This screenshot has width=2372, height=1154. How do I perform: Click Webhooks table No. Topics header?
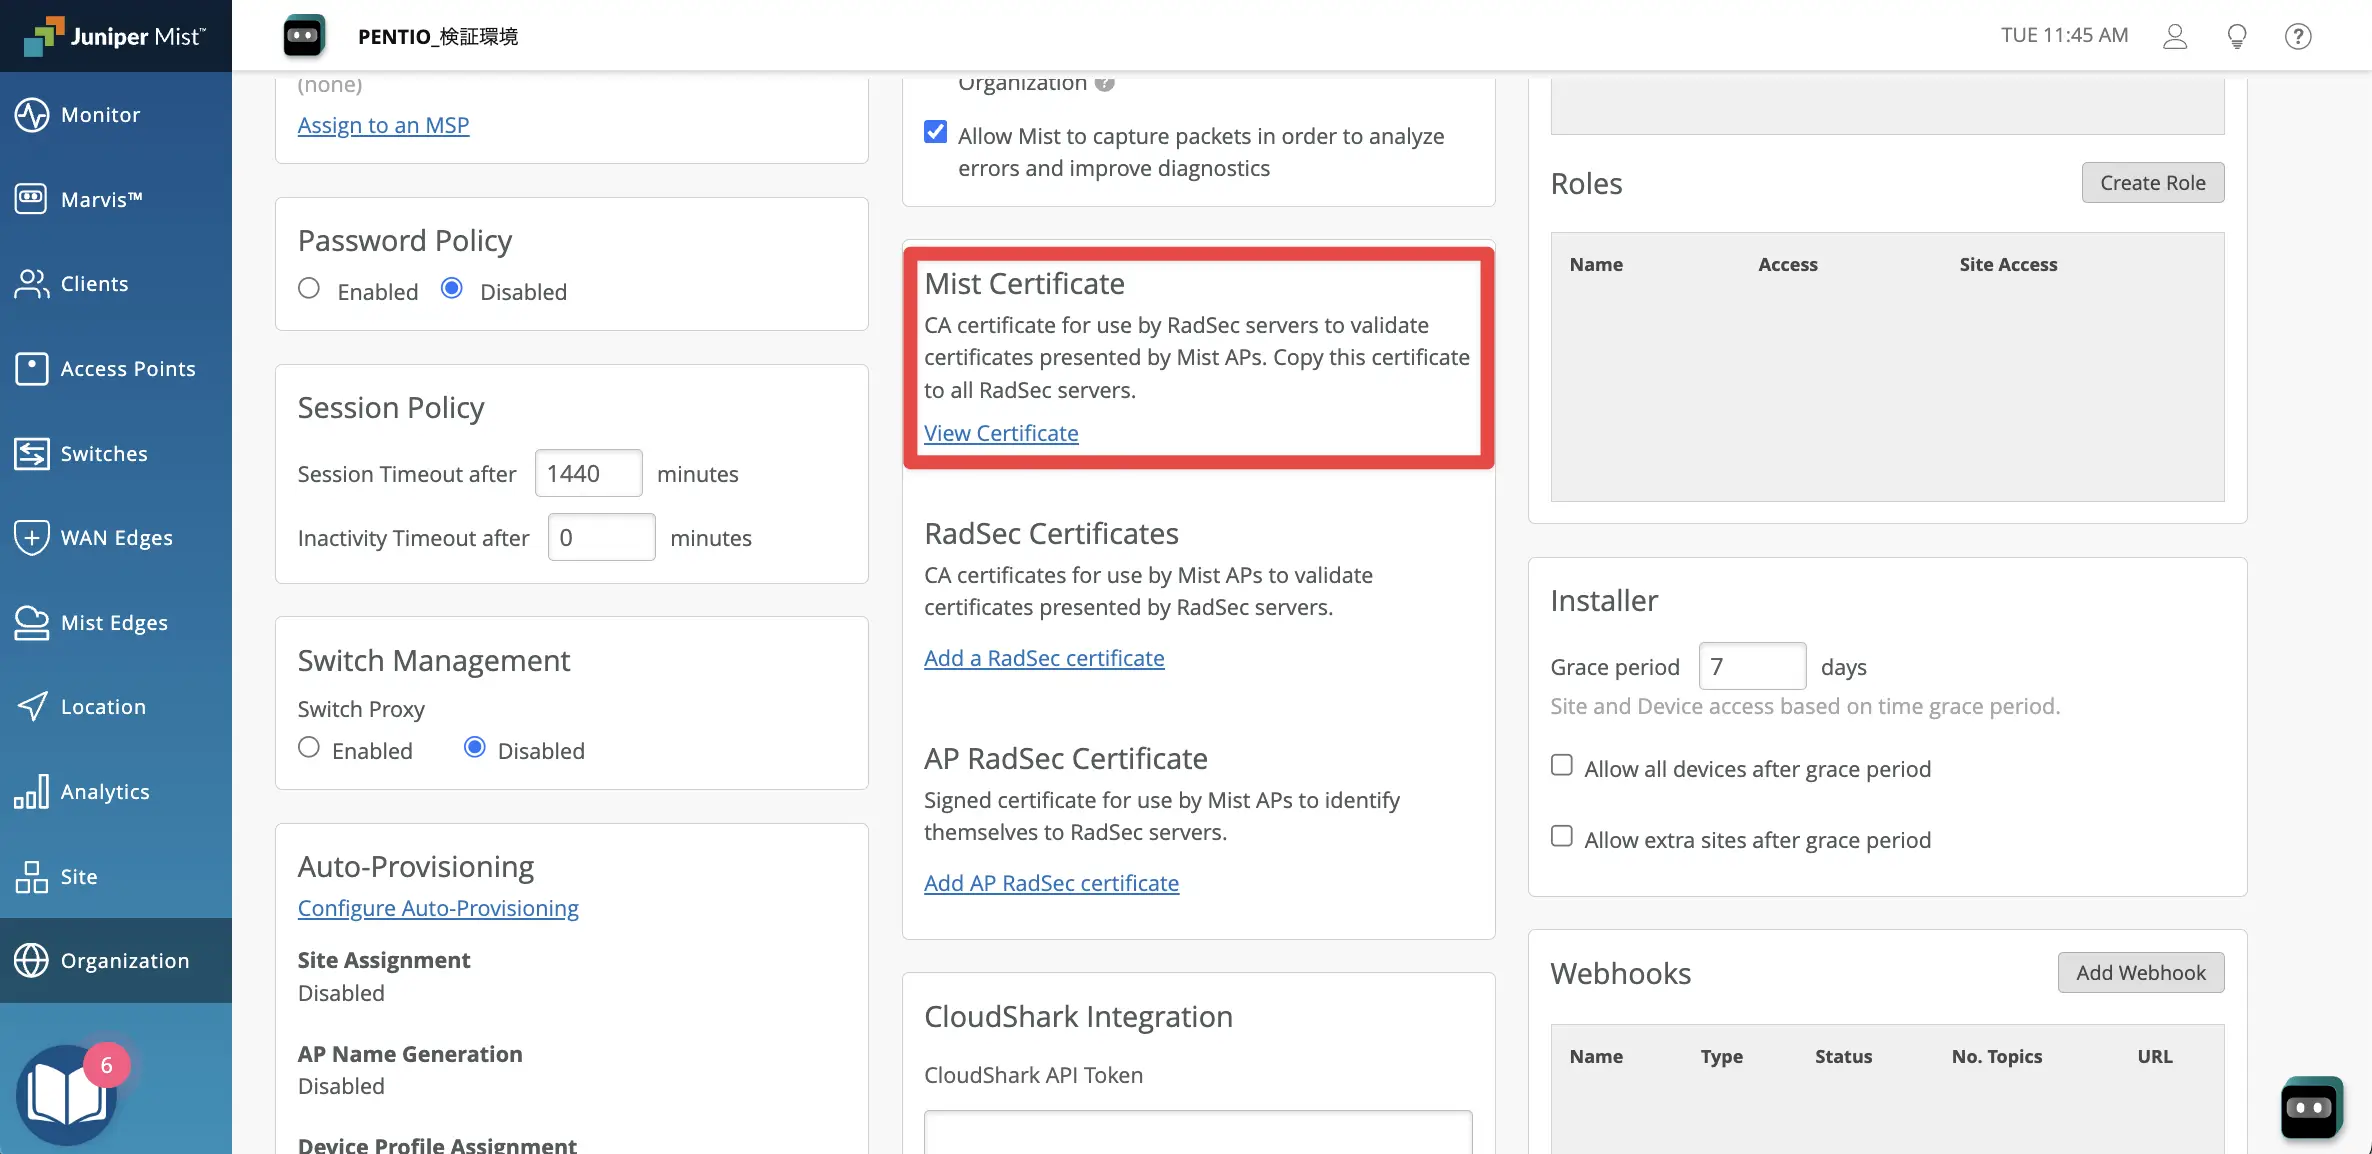point(1997,1056)
